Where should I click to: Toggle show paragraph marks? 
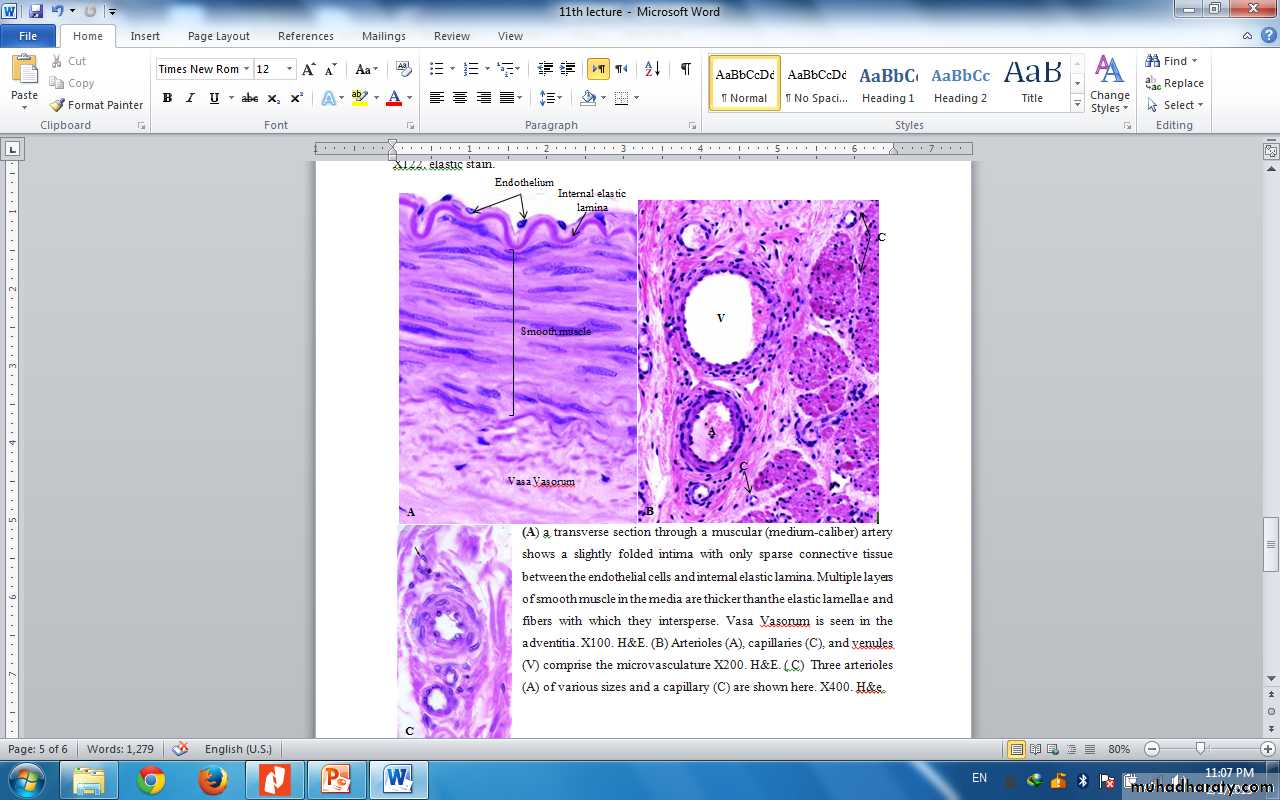pos(685,69)
